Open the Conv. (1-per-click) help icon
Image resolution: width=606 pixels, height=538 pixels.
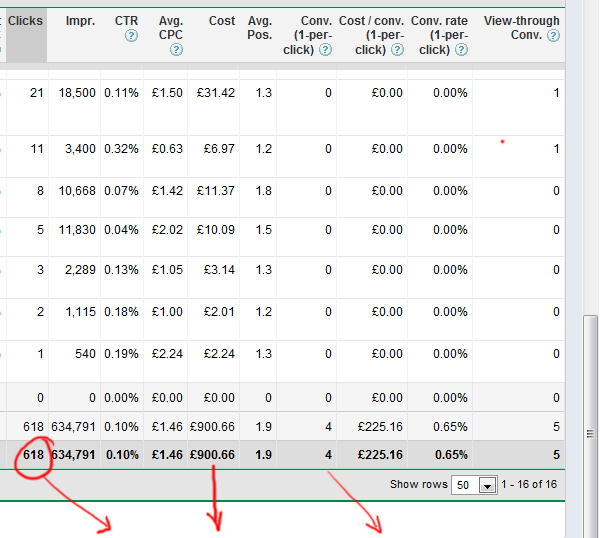coord(325,49)
